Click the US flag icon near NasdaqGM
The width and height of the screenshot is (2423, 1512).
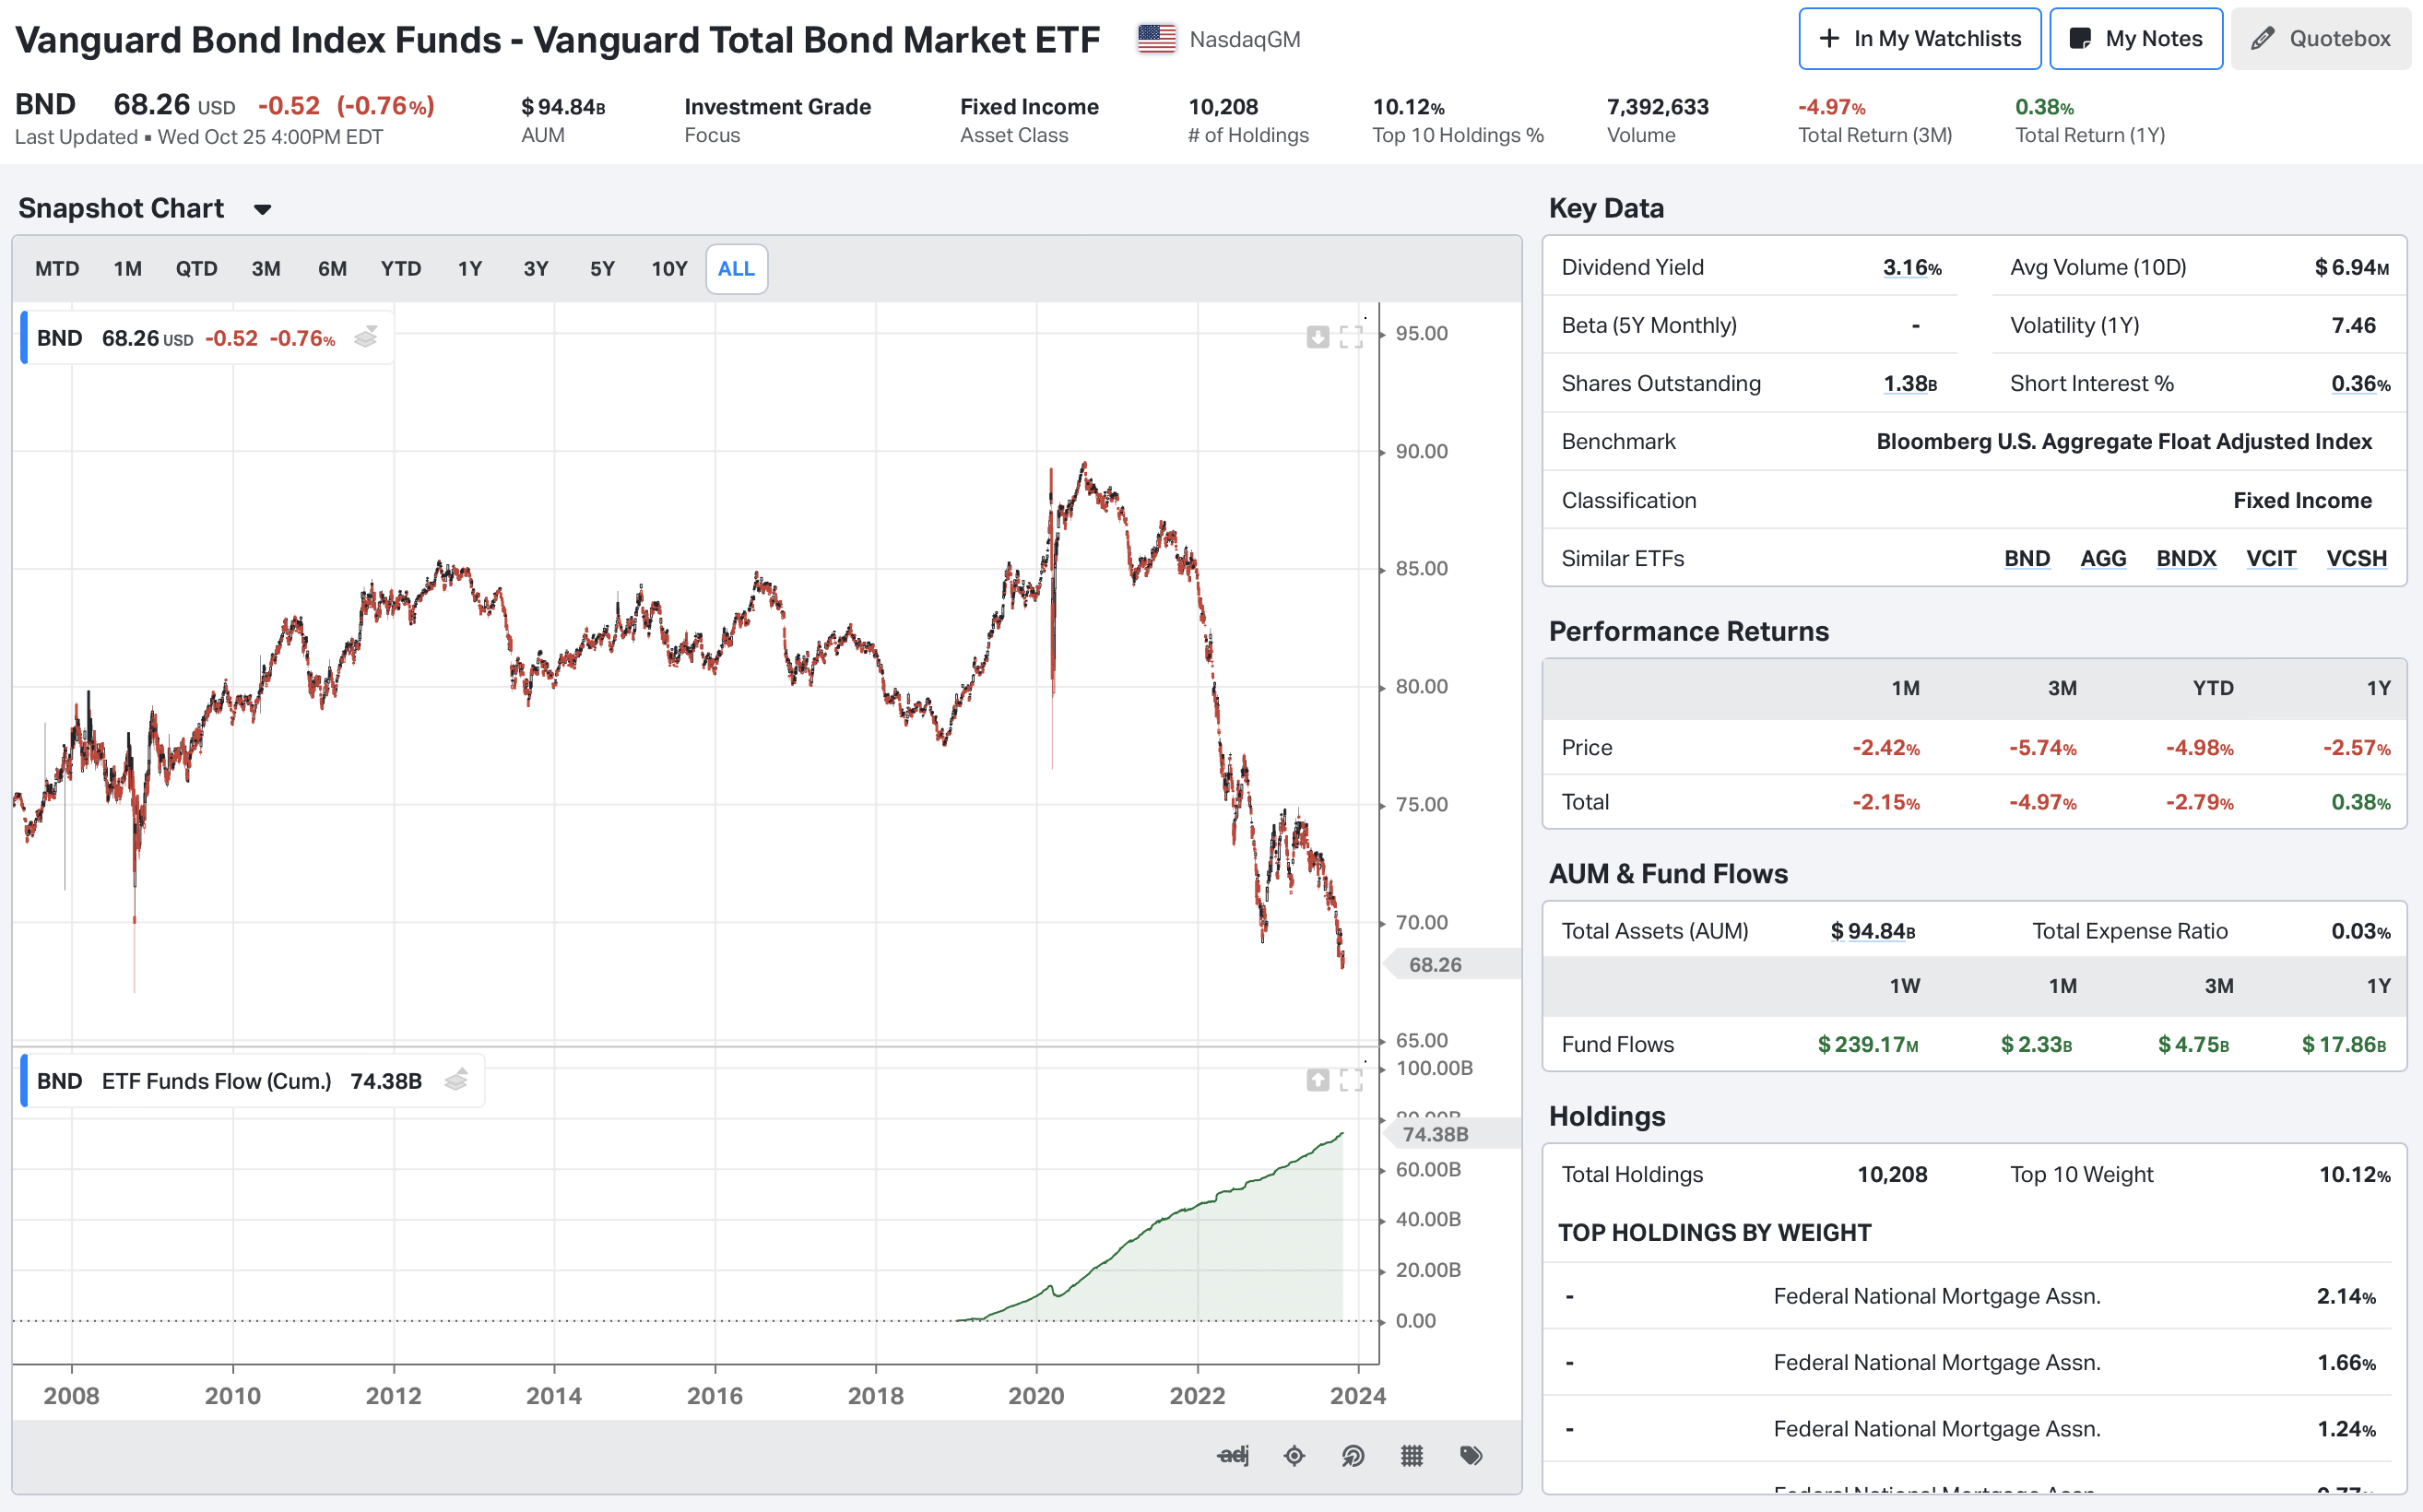[x=1156, y=39]
